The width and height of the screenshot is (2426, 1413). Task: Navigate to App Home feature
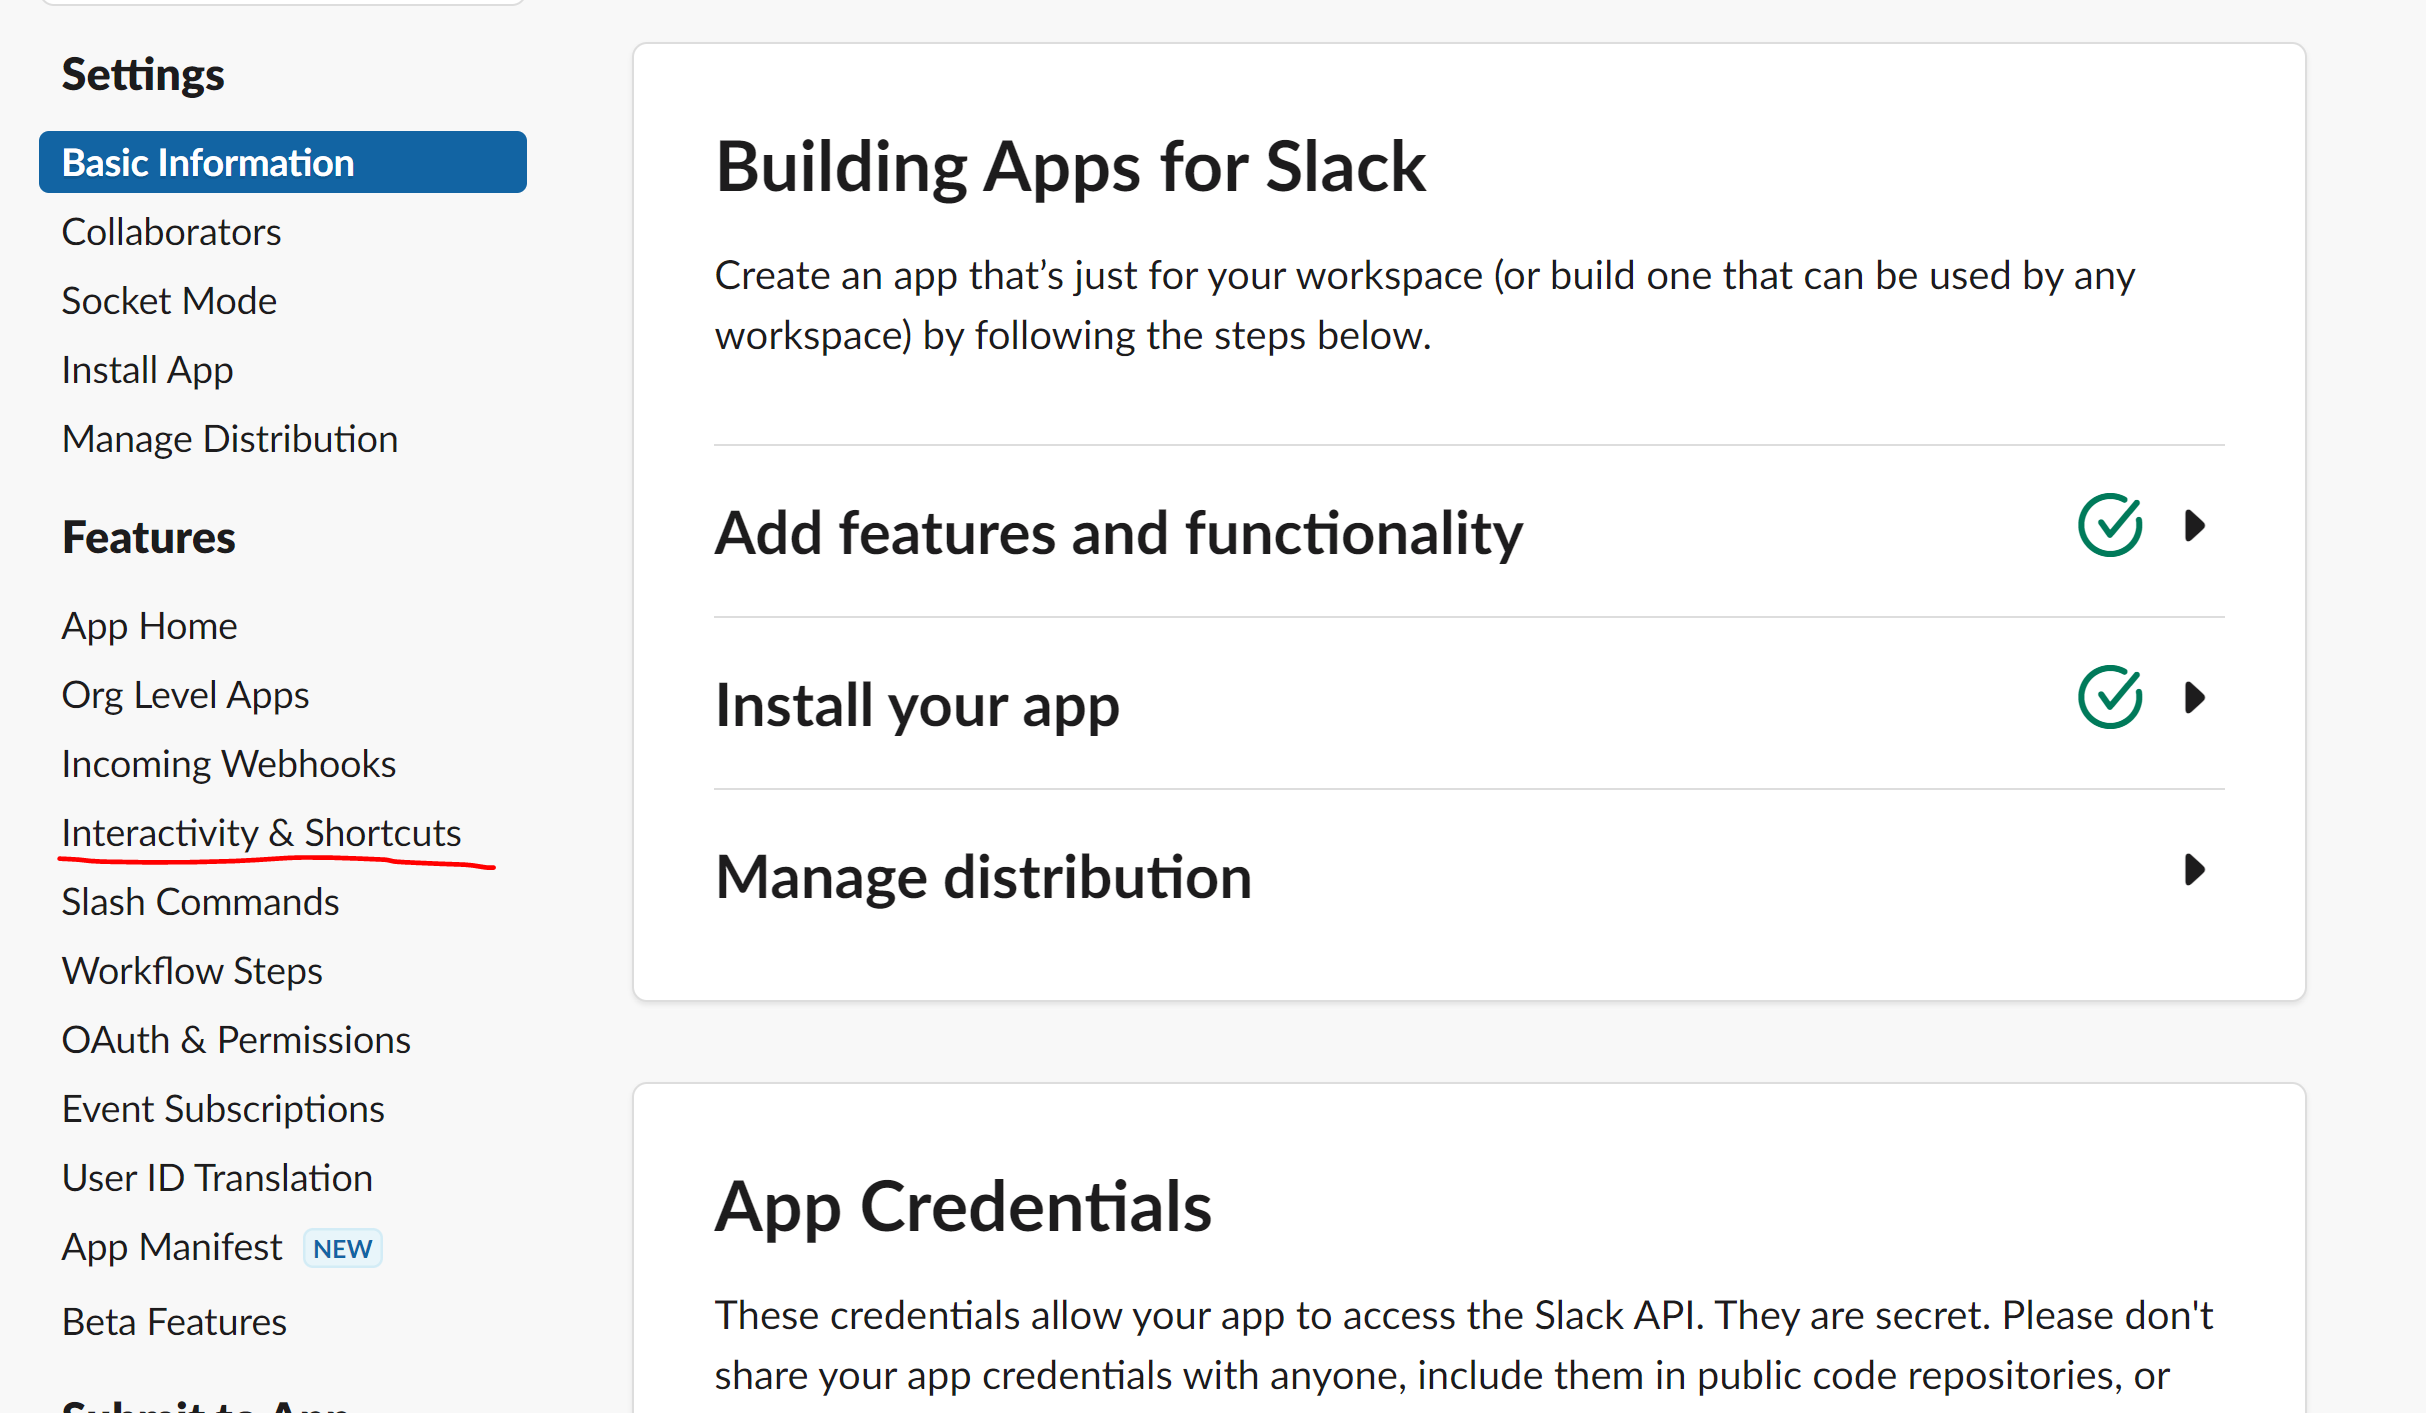click(x=149, y=626)
